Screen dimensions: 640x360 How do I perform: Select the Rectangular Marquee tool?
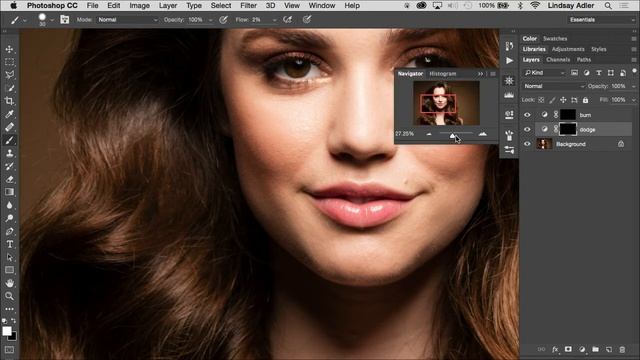(x=9, y=62)
